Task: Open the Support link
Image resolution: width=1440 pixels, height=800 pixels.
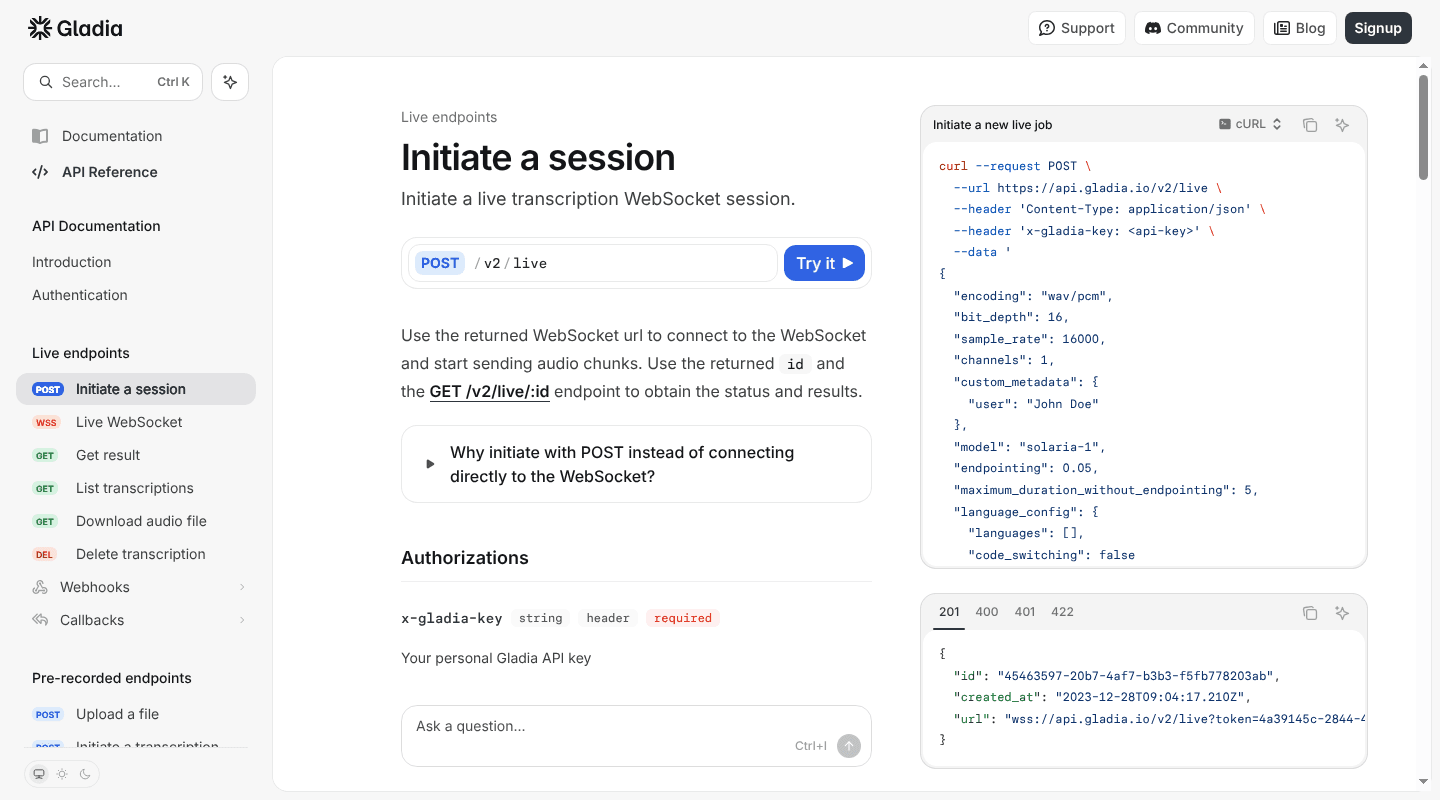Action: click(1077, 28)
